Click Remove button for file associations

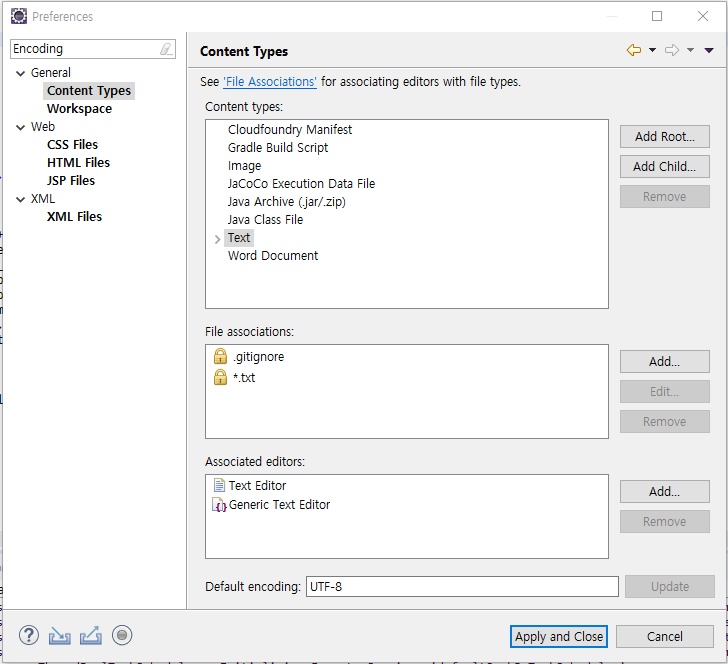tap(665, 422)
